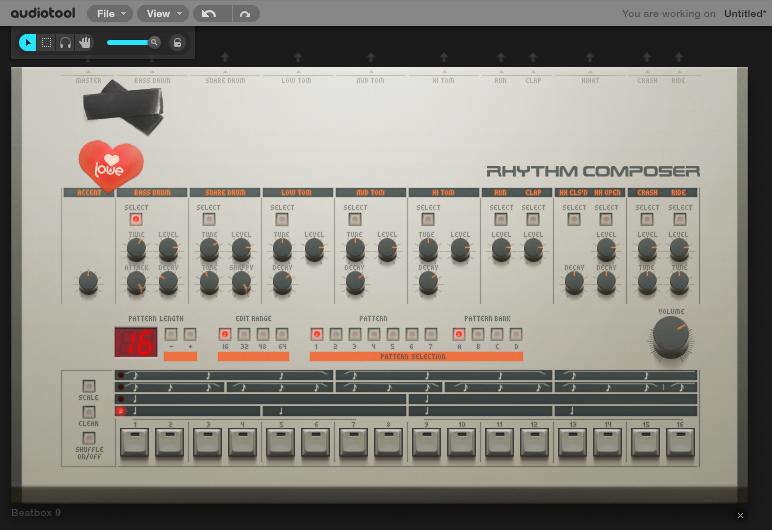Screen dimensions: 772x530
Task: Activate the marquee selection tool
Action: click(47, 43)
